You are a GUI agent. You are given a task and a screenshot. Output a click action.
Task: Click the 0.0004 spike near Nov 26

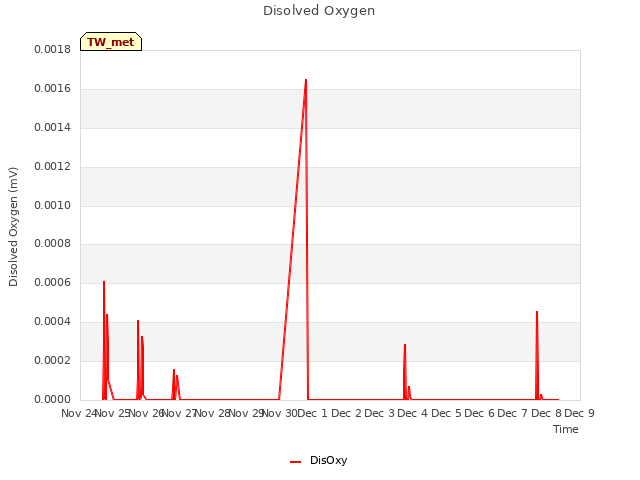(x=138, y=321)
